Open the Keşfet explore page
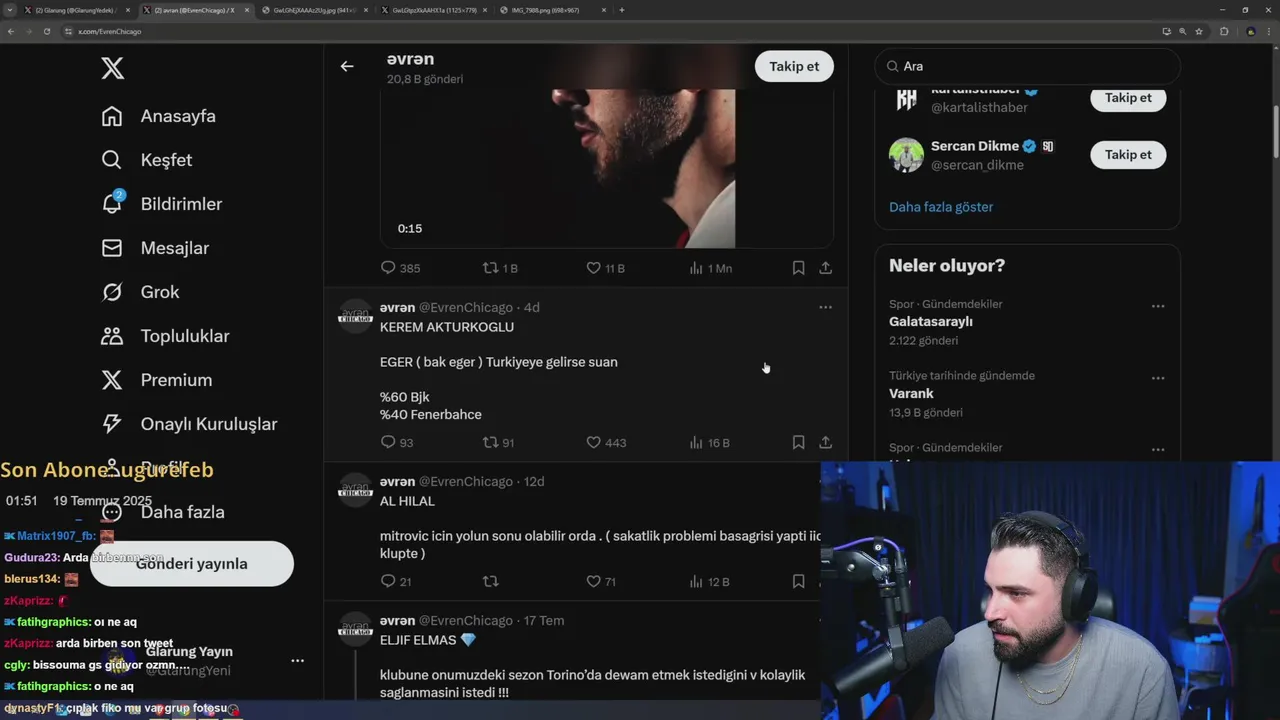1280x720 pixels. click(146, 160)
